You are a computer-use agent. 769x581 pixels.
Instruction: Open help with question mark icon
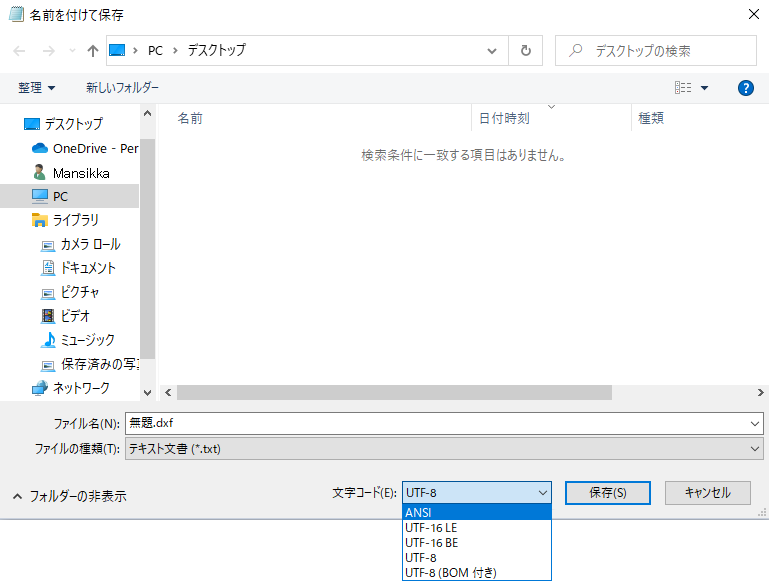point(745,88)
